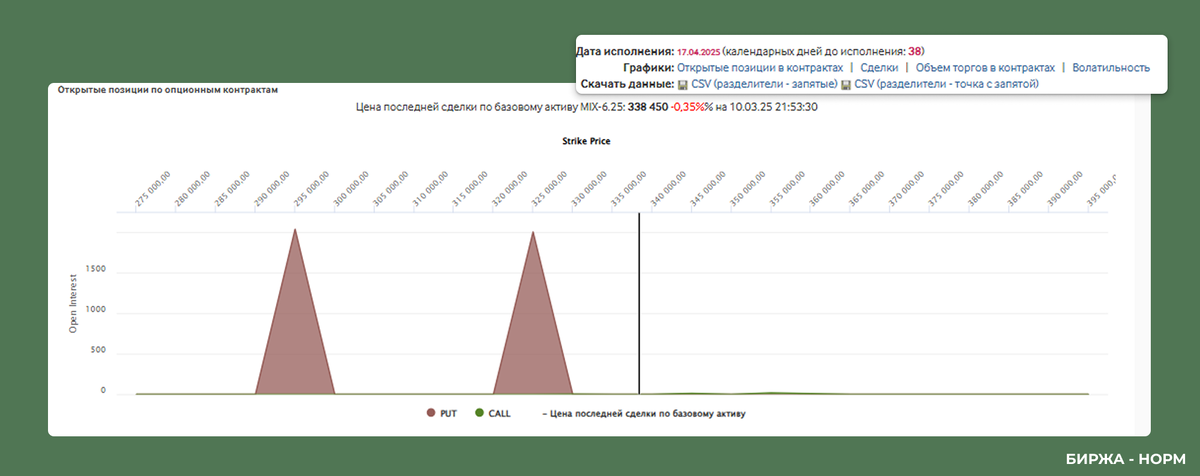
Task: Click the last-trade price legend entry
Action: click(x=644, y=412)
